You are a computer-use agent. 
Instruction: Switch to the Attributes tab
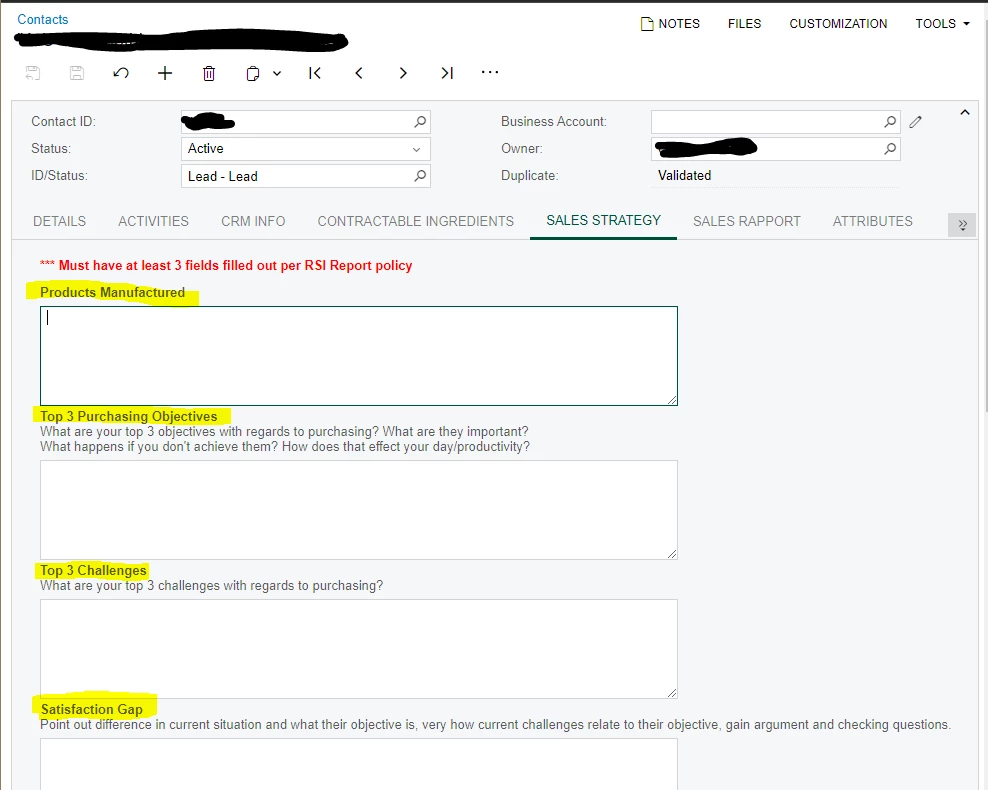pyautogui.click(x=873, y=221)
